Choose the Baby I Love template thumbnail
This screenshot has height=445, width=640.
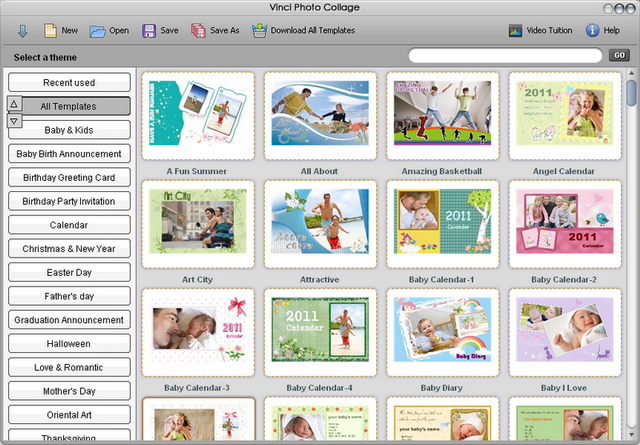(565, 332)
